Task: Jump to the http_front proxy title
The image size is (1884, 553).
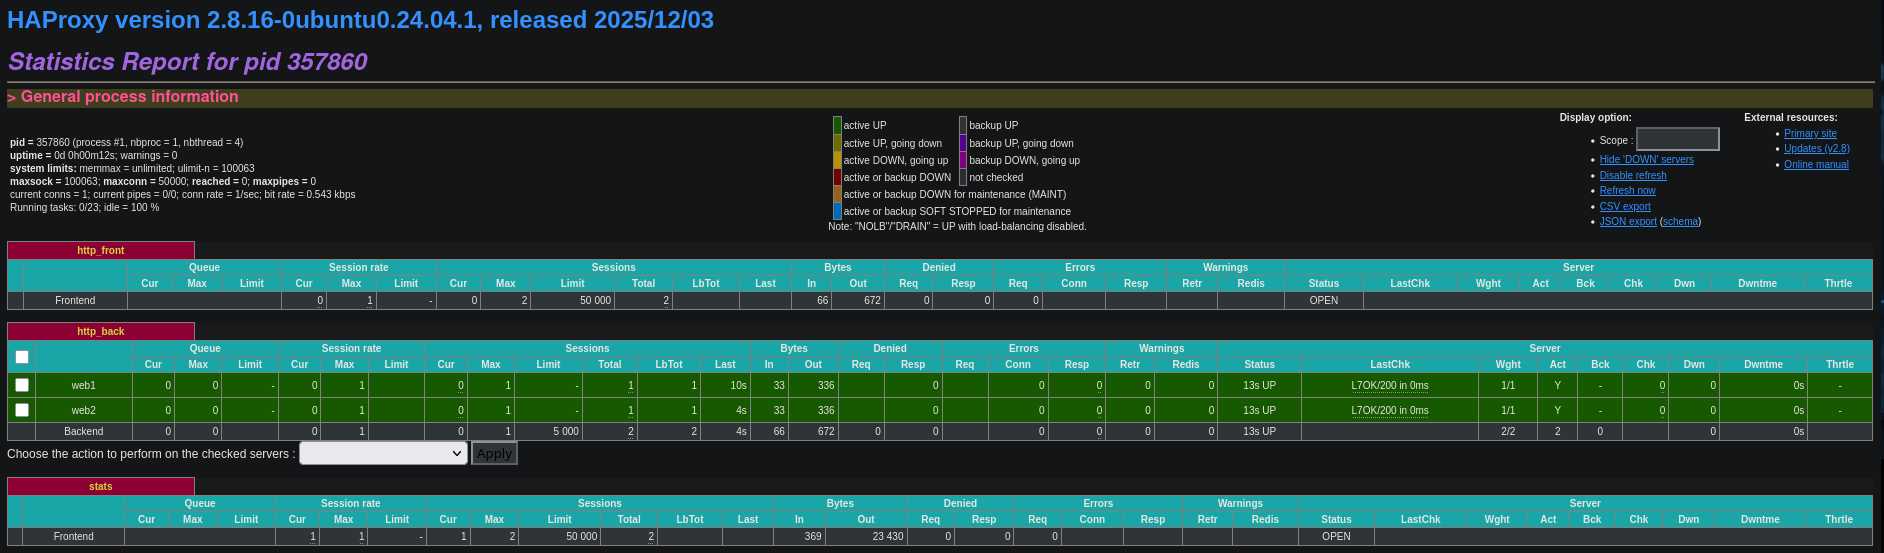Action: point(101,250)
